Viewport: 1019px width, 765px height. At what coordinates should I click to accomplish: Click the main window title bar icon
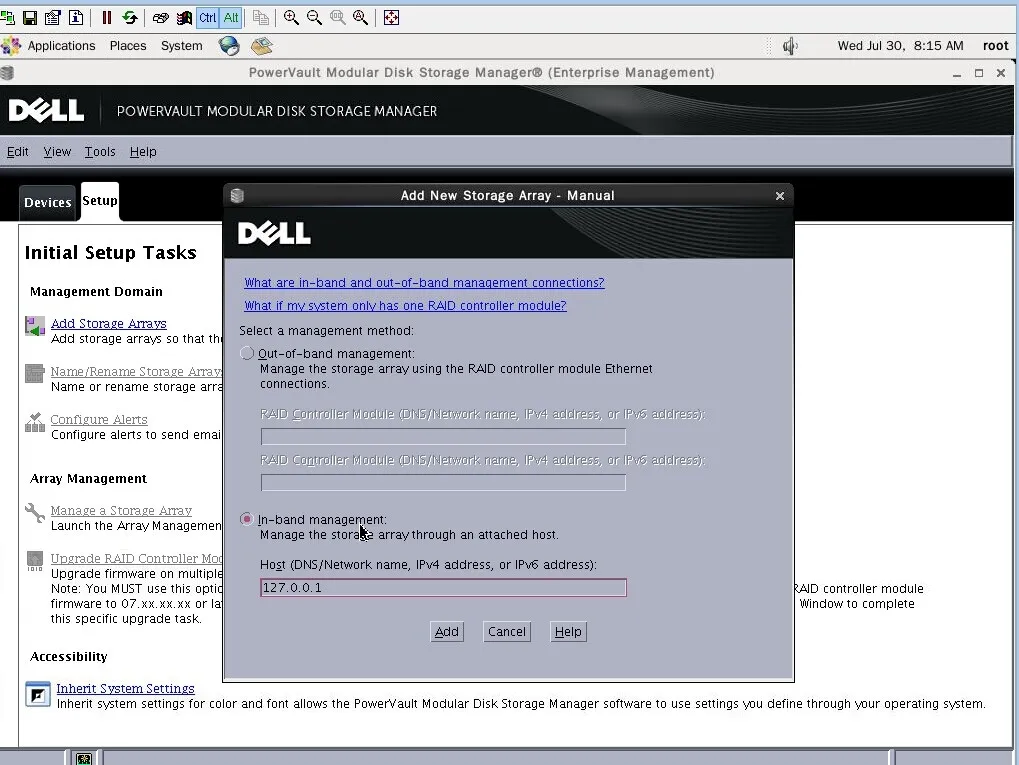pos(7,73)
